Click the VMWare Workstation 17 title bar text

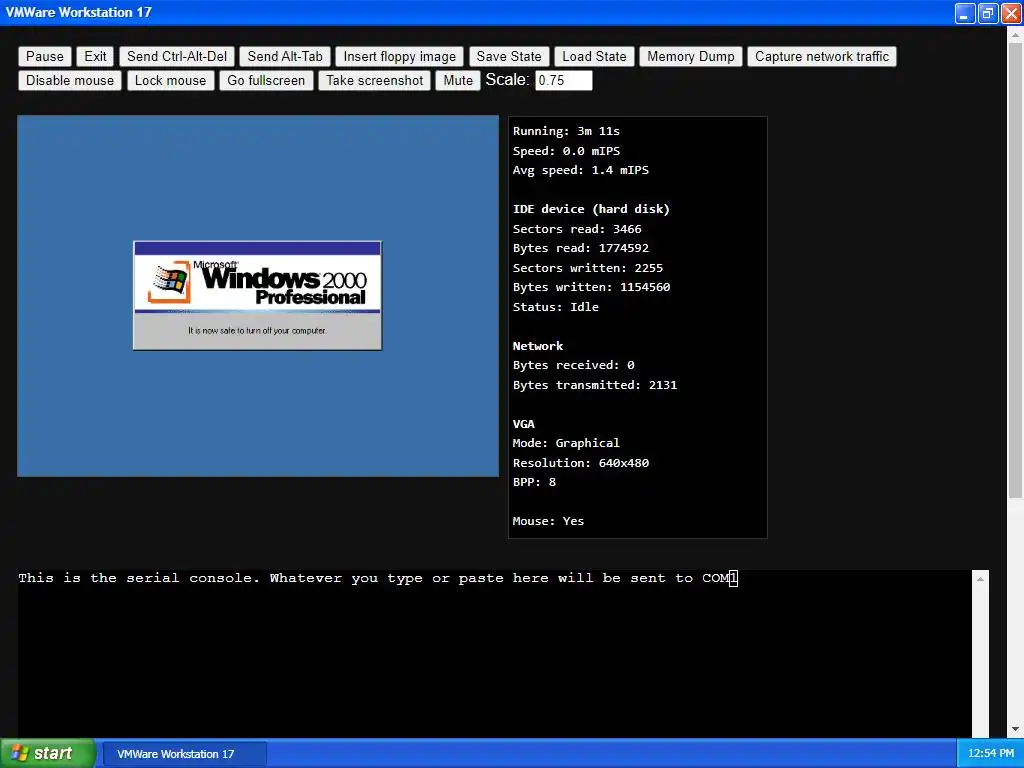(x=78, y=12)
